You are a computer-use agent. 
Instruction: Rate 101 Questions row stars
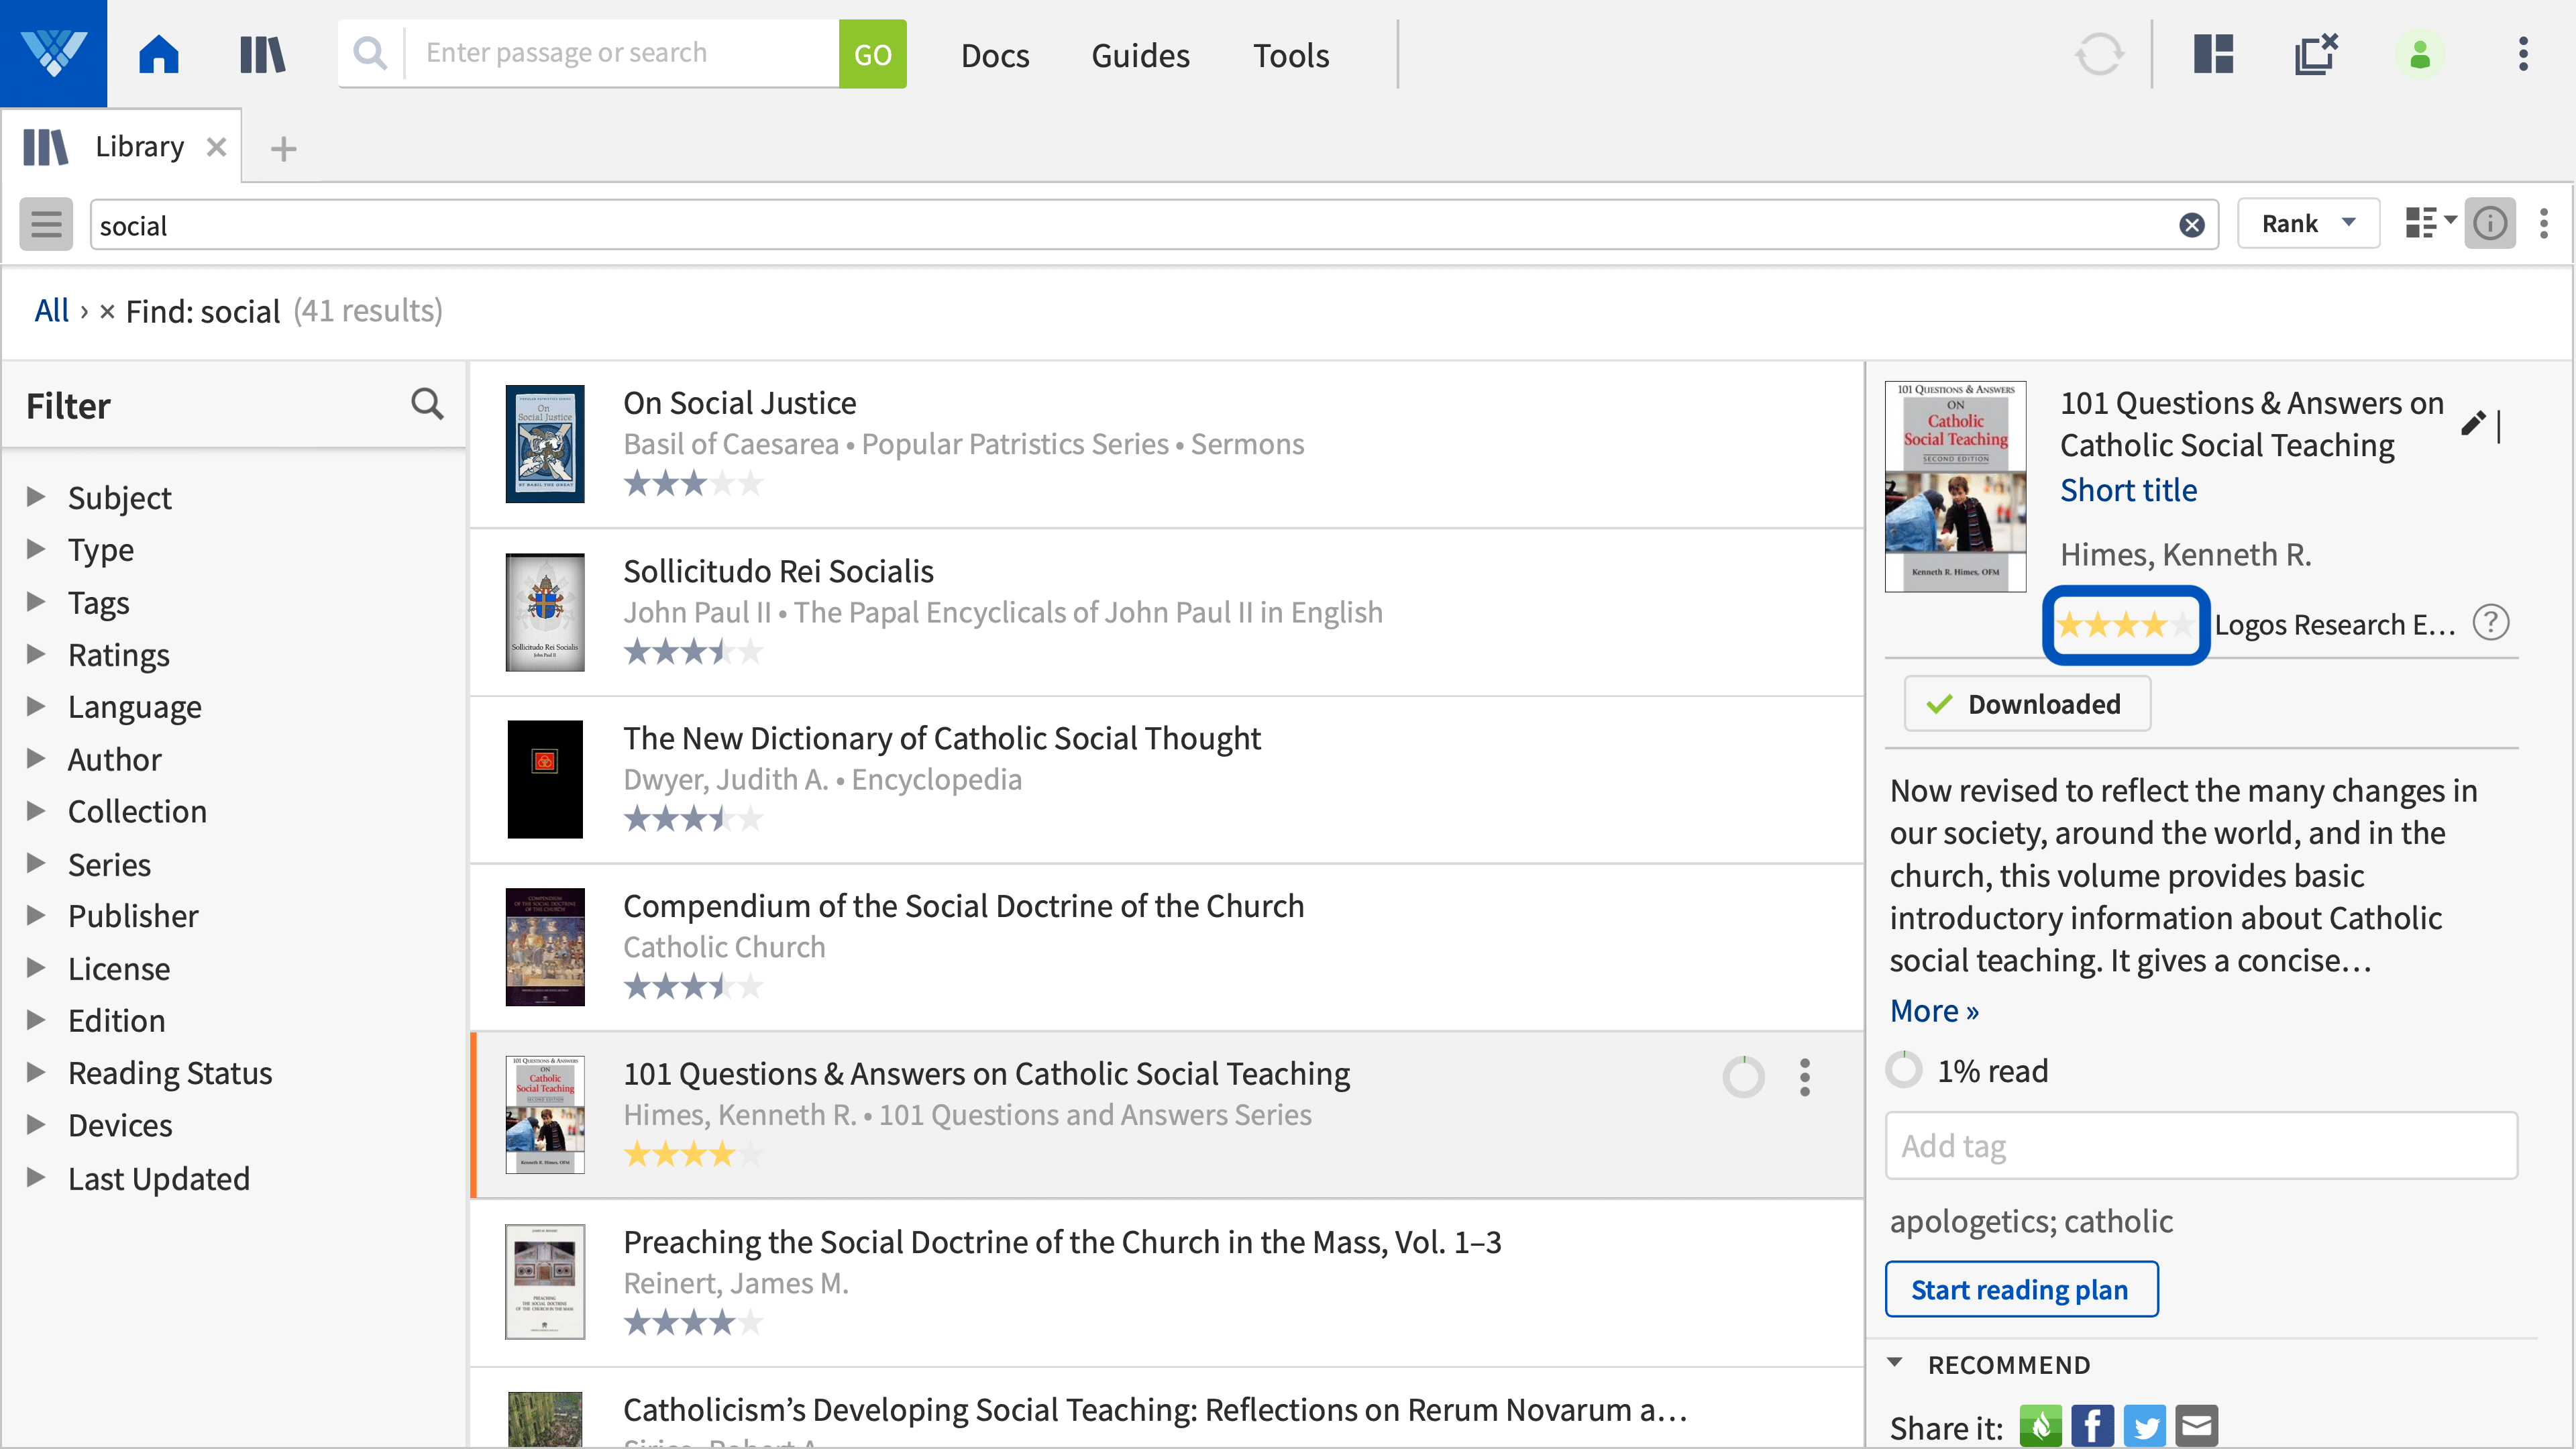(693, 1155)
